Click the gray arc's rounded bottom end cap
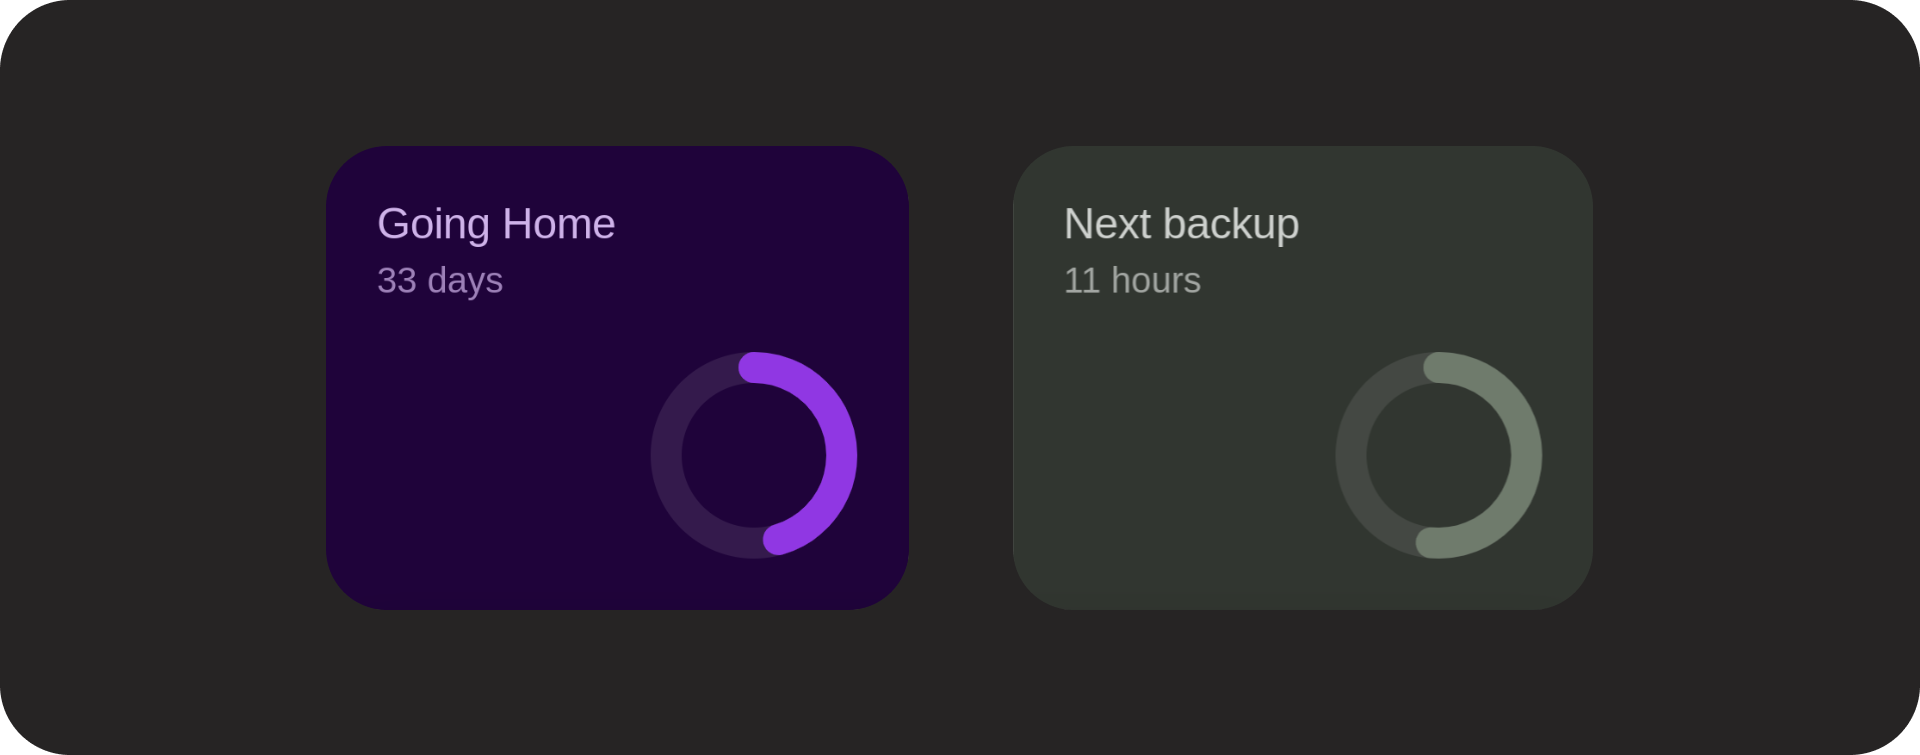This screenshot has width=1920, height=755. pos(1431,542)
